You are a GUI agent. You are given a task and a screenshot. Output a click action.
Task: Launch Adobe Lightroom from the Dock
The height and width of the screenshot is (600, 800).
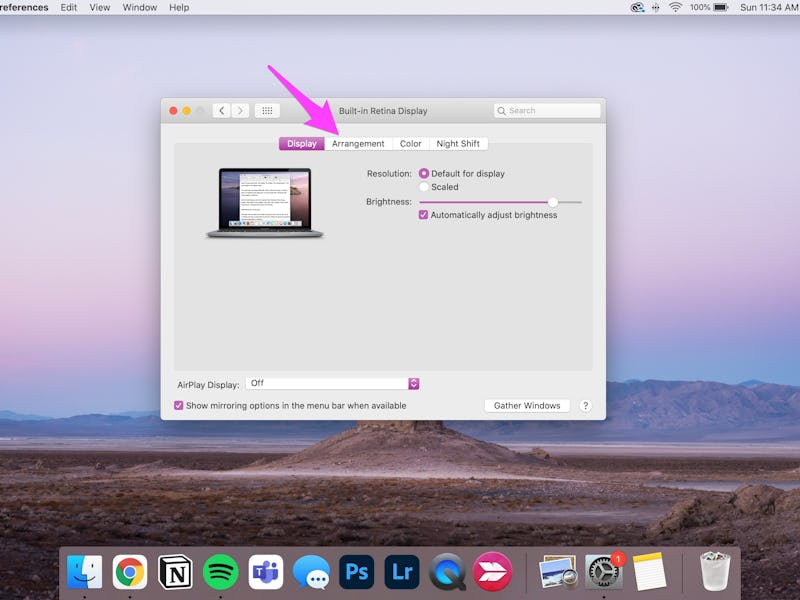point(402,572)
